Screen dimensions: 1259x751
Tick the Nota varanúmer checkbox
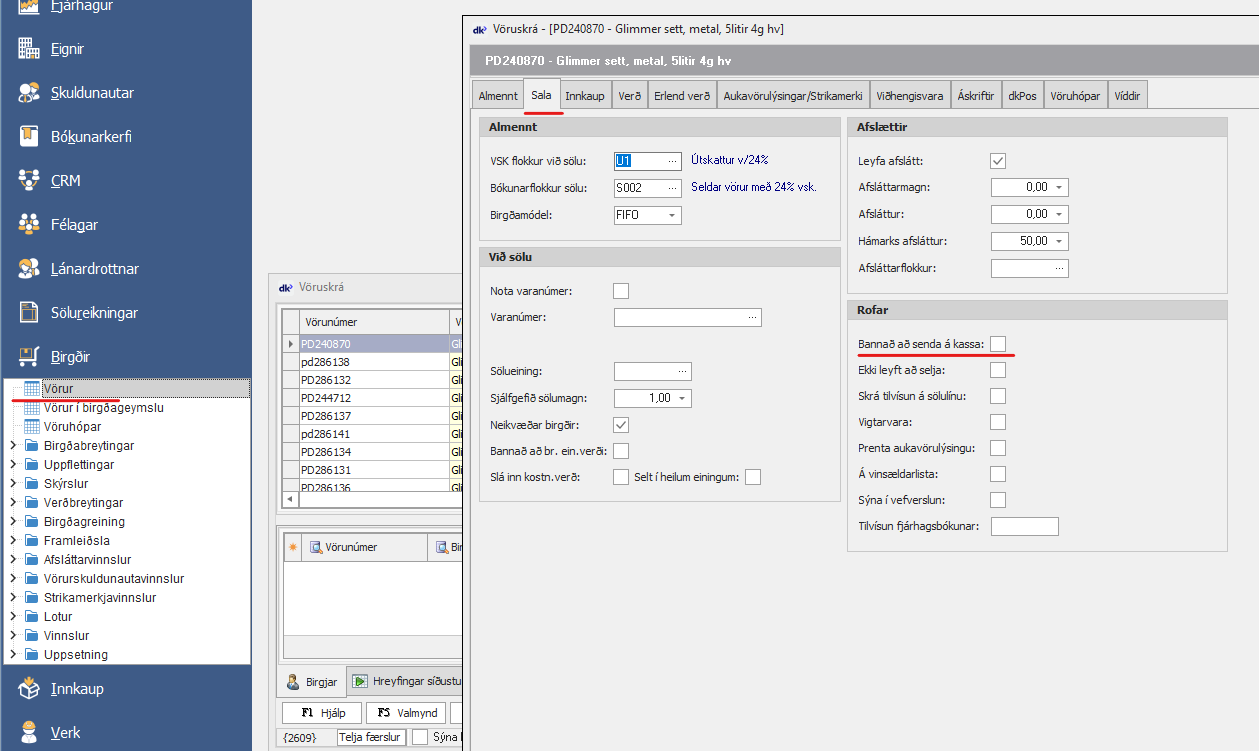coord(621,291)
